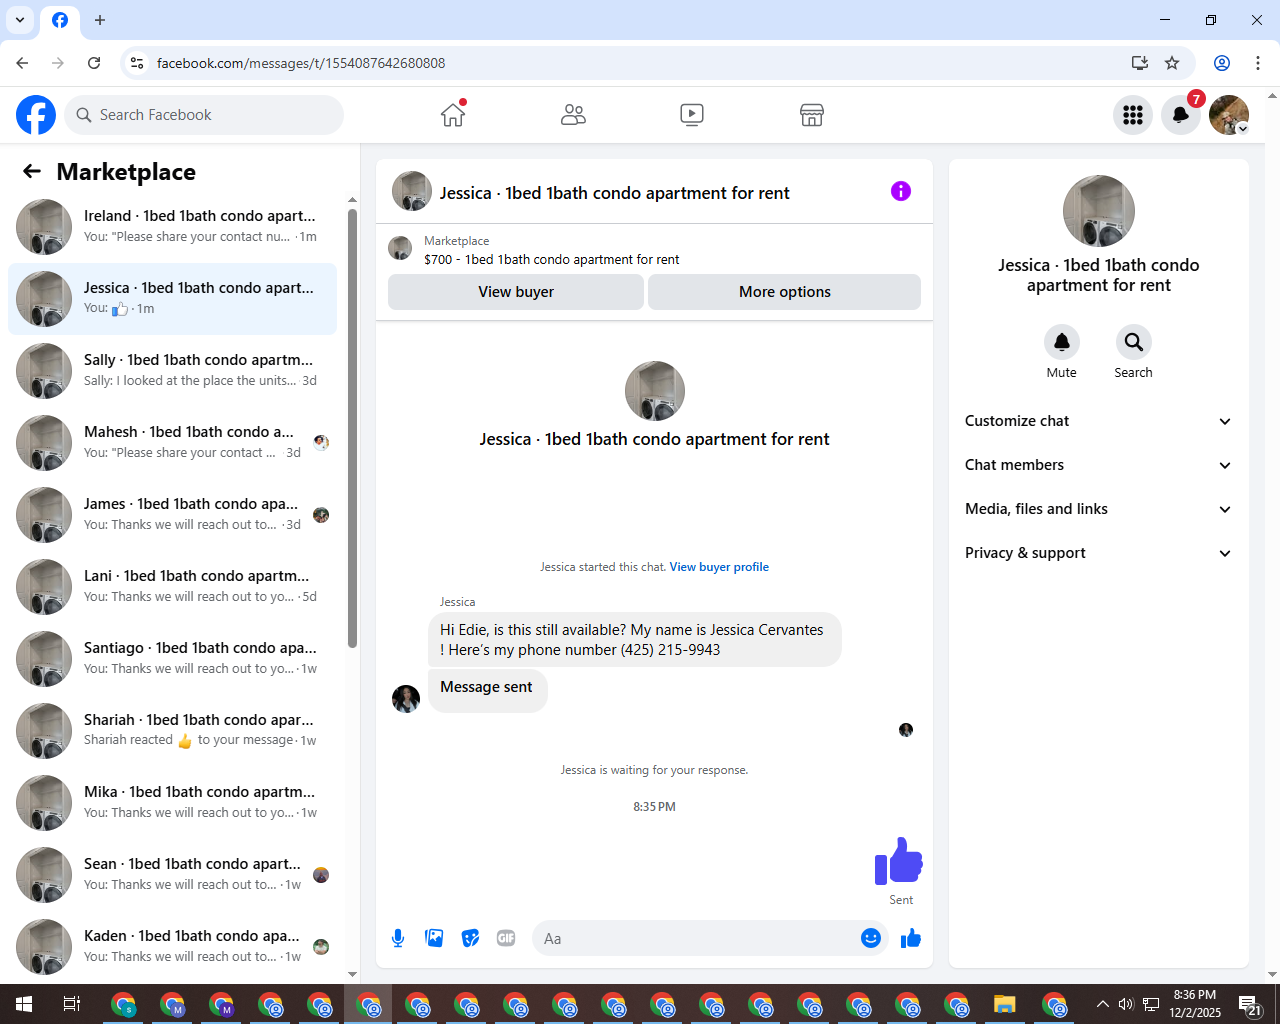Attach a photo with the image icon
1280x1024 pixels.
click(434, 938)
